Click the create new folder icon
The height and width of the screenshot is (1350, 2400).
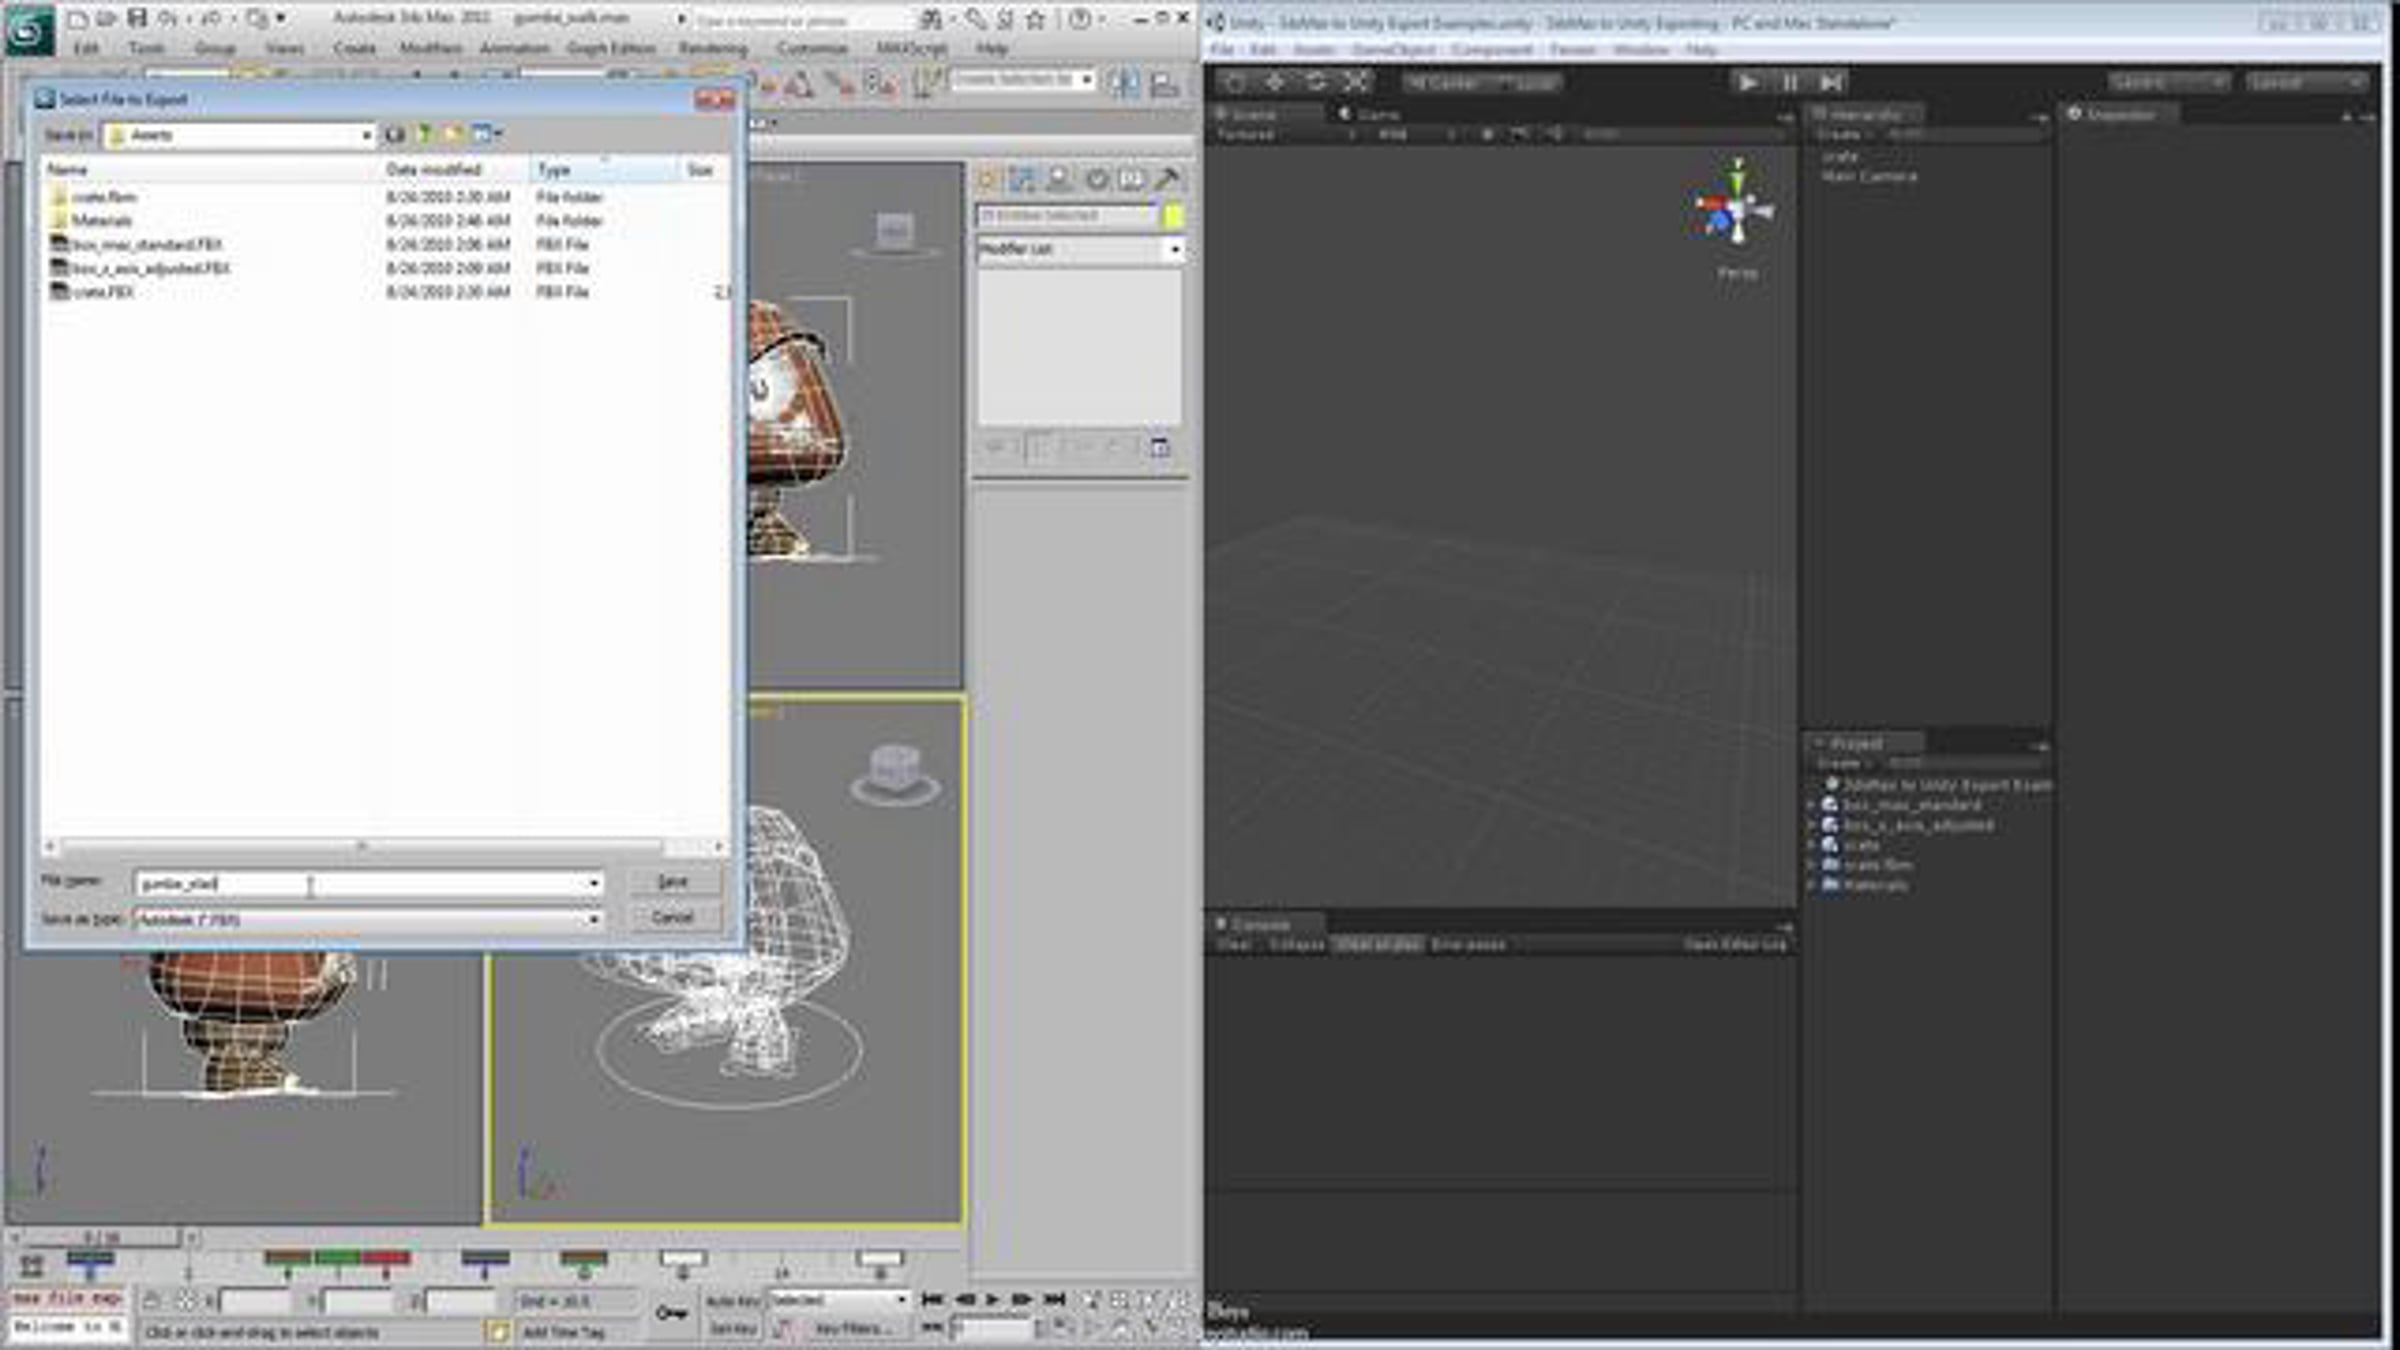coord(454,134)
